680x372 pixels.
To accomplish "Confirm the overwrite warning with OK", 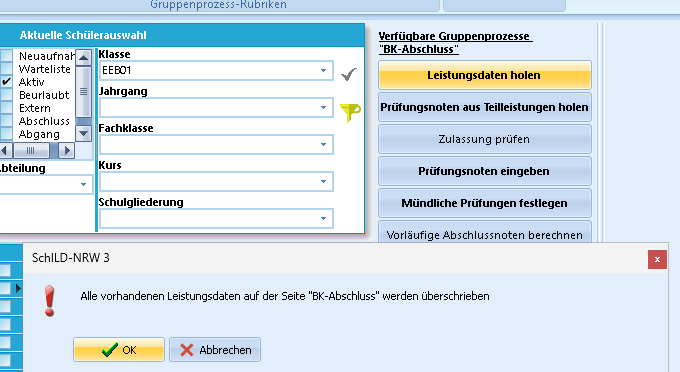I will point(119,349).
